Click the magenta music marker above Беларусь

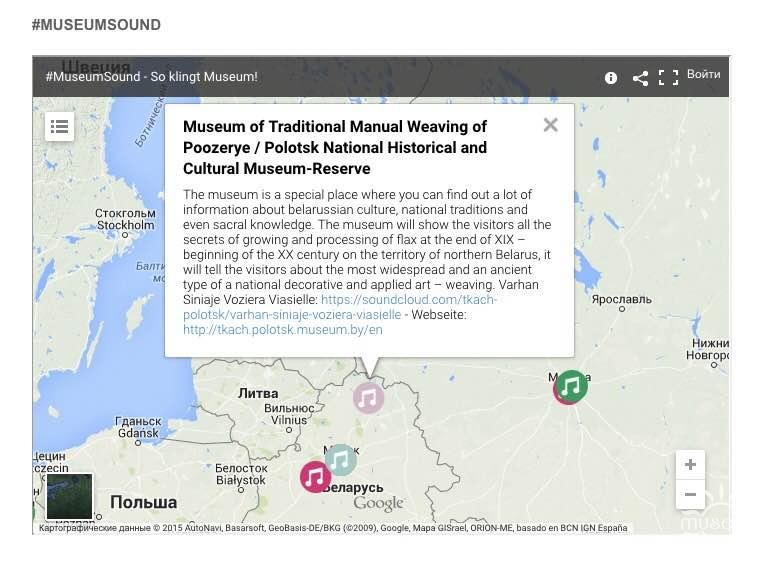coord(316,476)
